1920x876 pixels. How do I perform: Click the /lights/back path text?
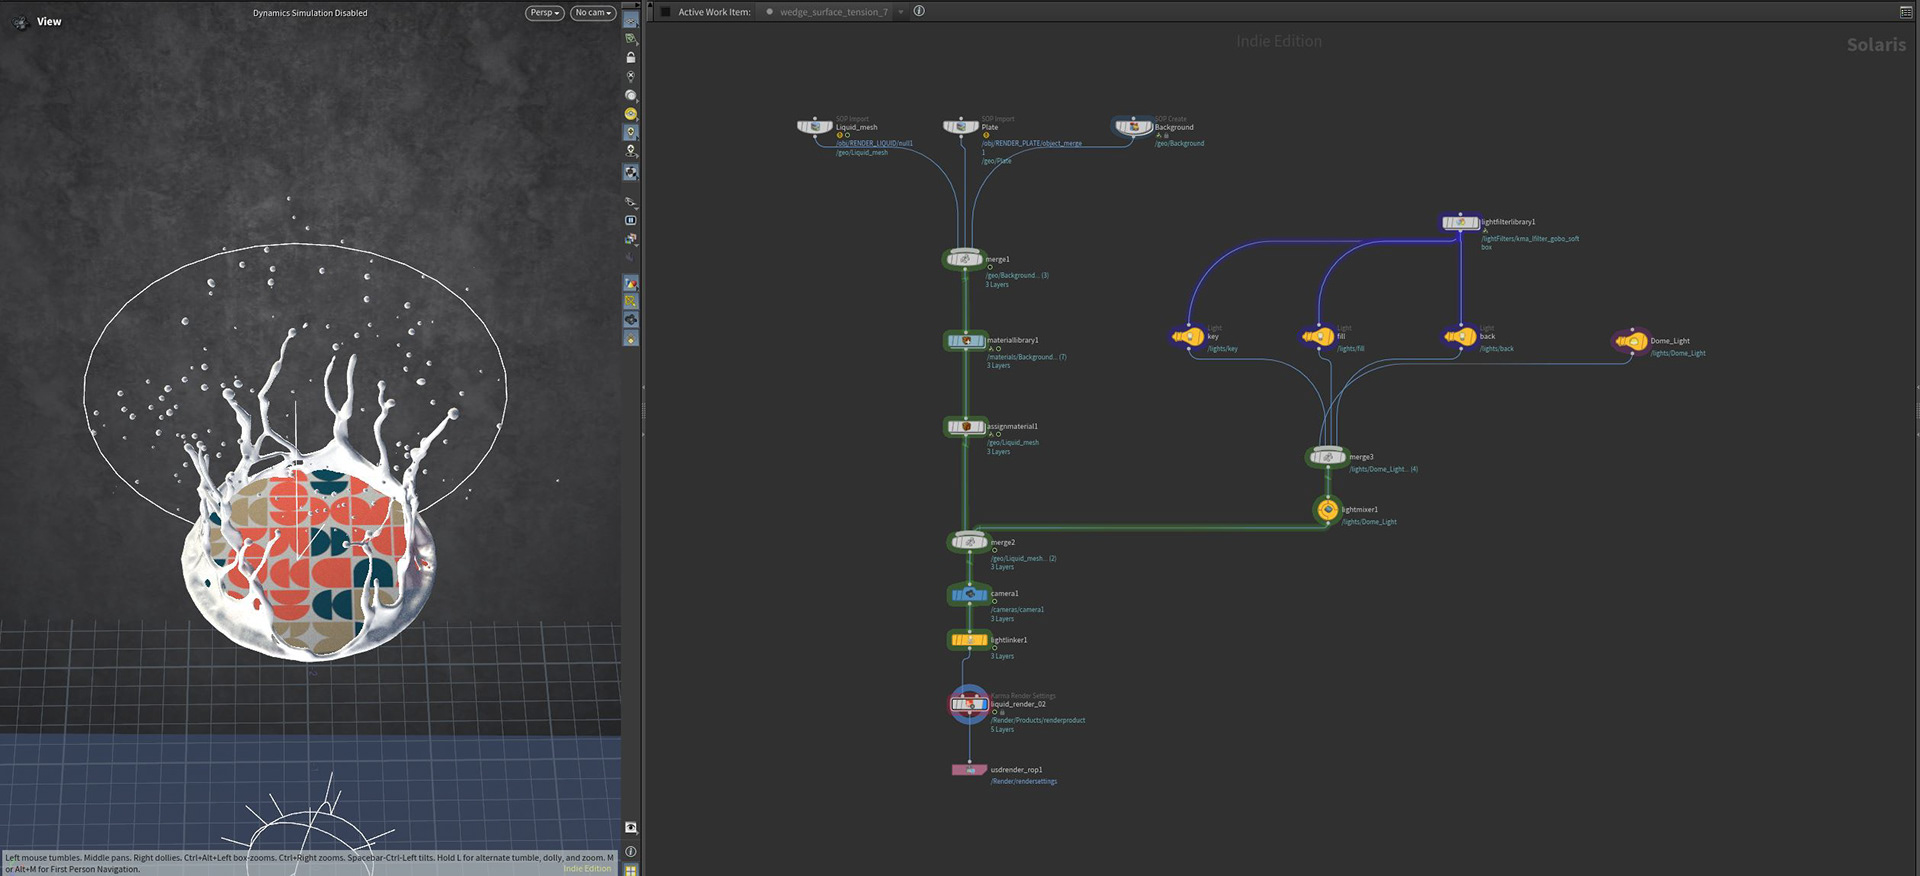pos(1497,349)
